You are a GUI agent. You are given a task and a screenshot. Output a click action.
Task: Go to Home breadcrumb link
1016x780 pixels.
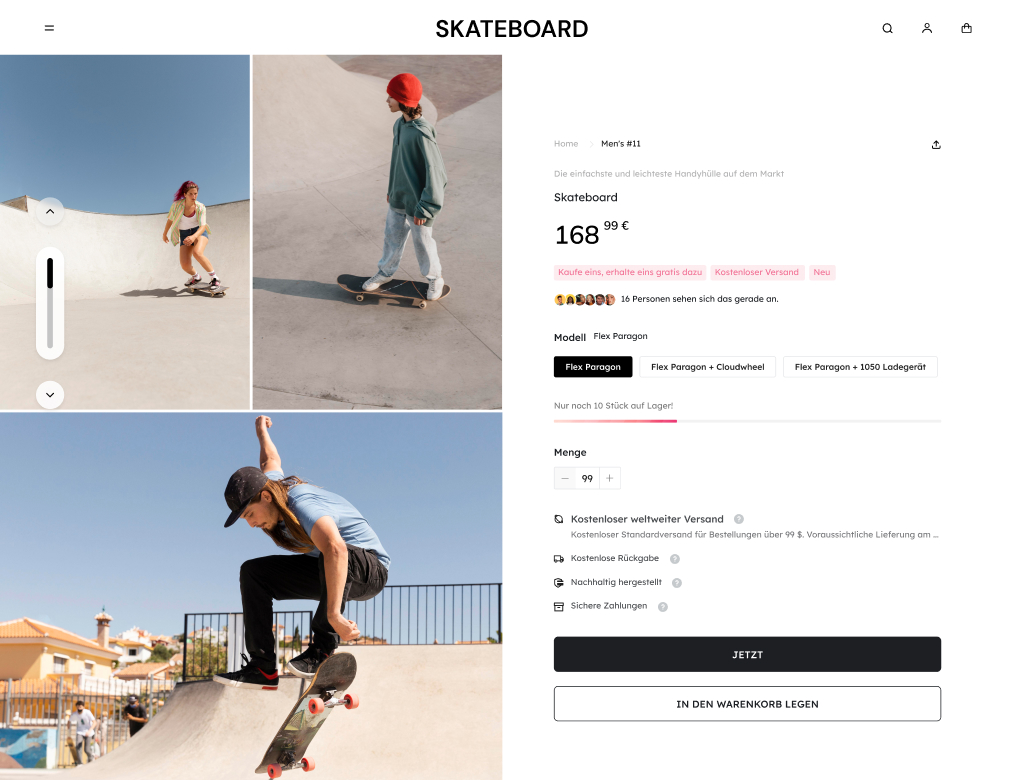[x=566, y=144]
